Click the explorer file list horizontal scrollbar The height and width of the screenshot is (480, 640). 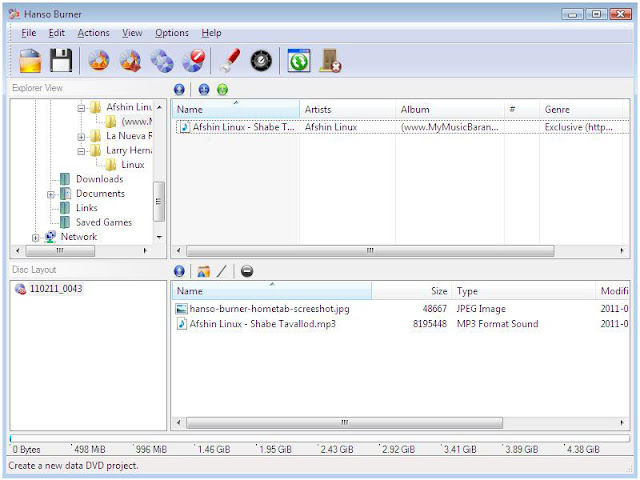(x=370, y=251)
